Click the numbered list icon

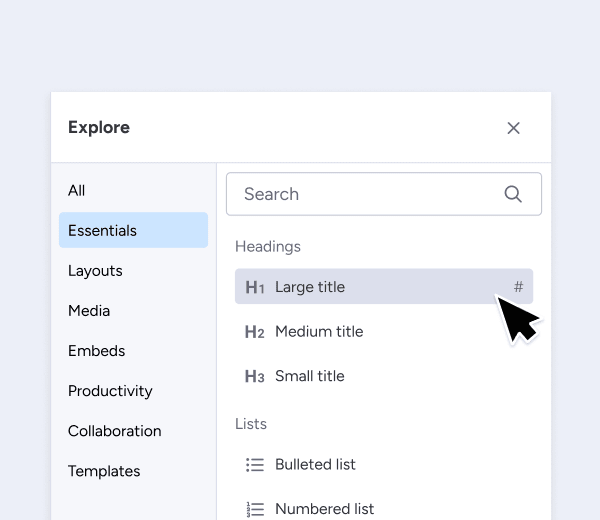coord(255,509)
